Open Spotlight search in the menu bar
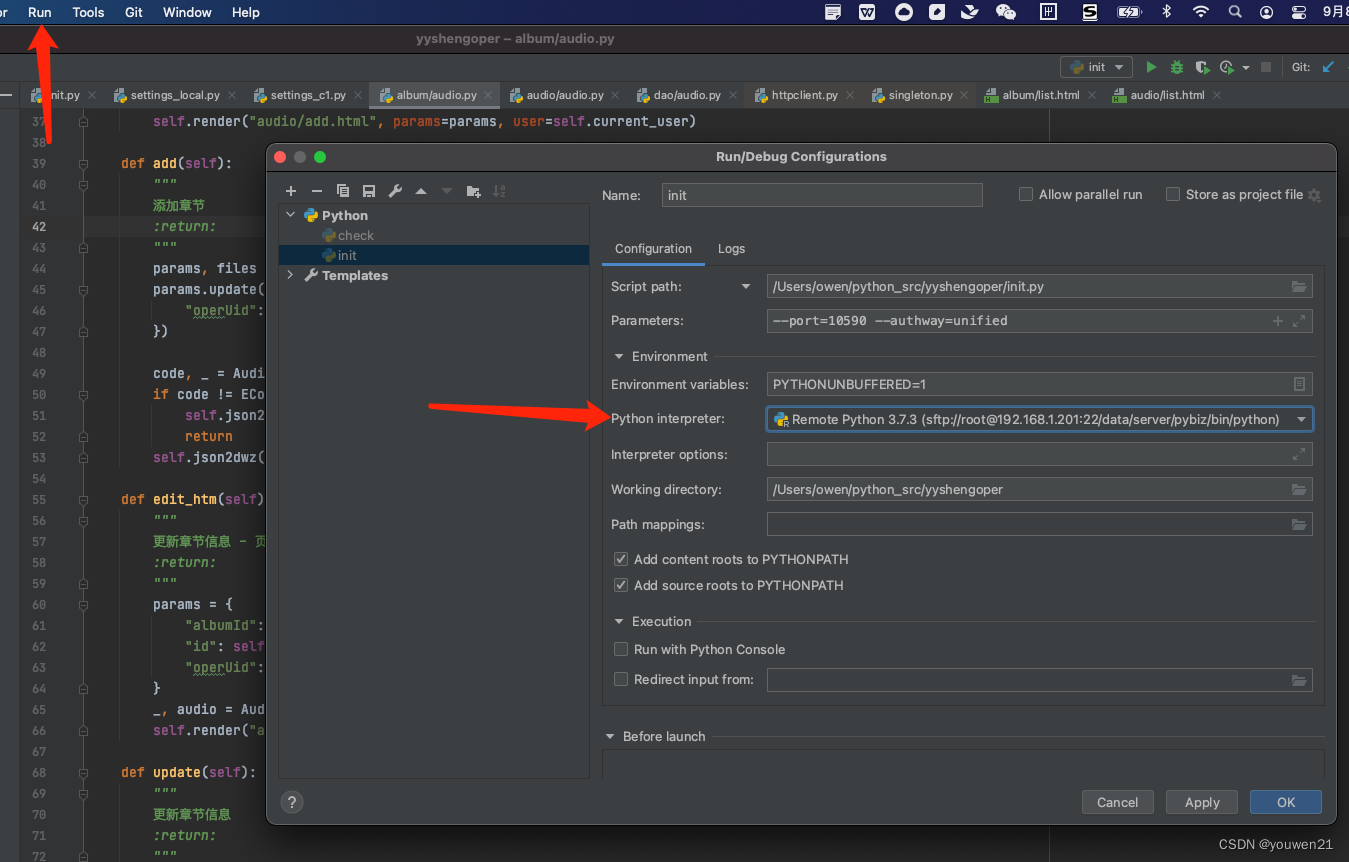This screenshot has width=1349, height=862. tap(1235, 12)
